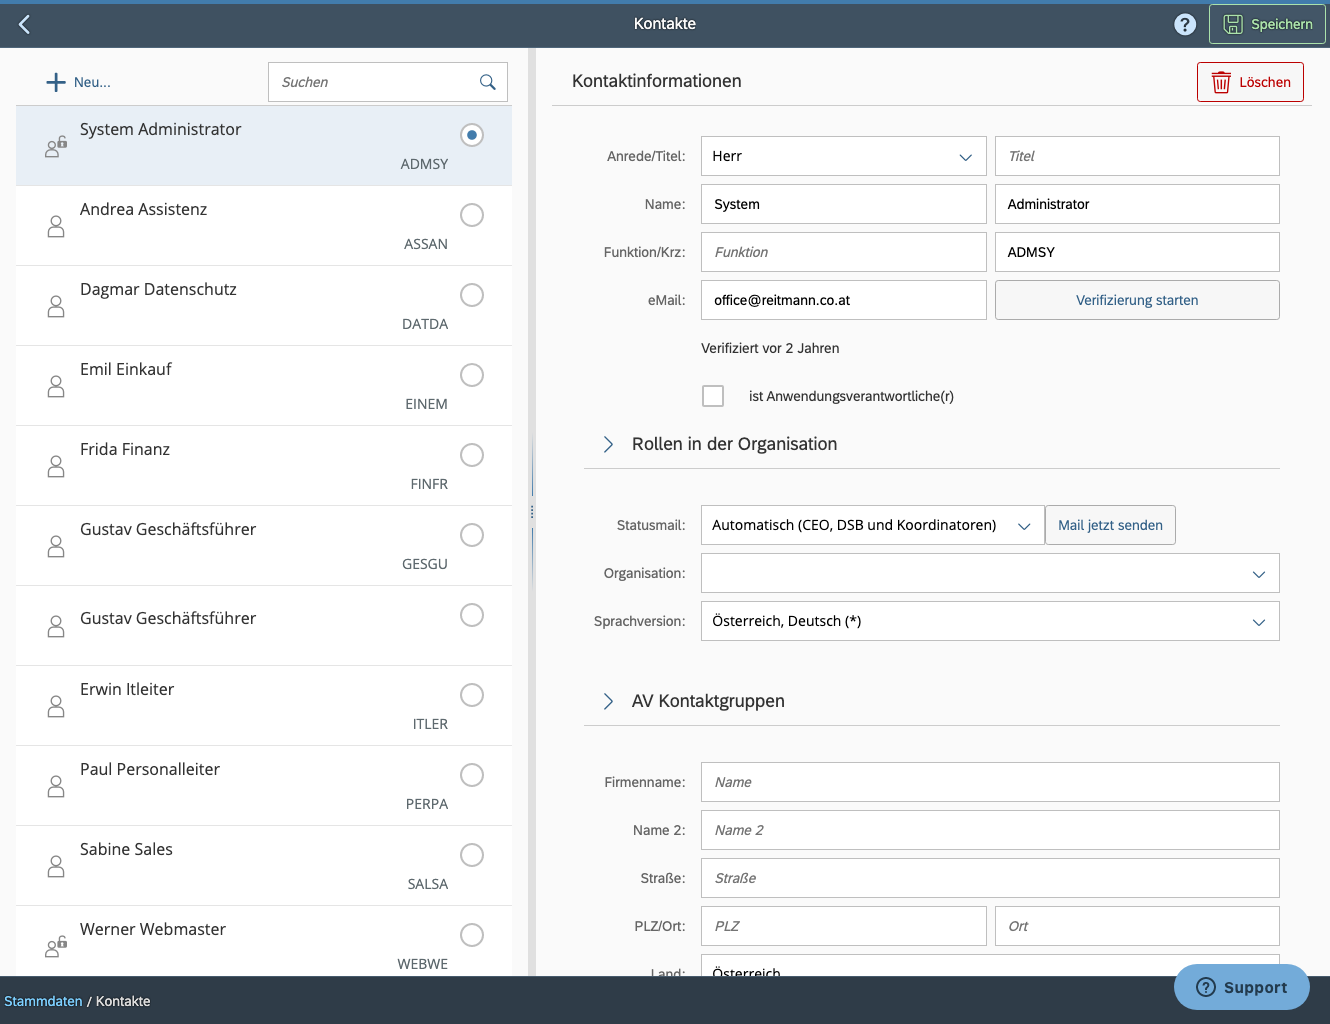The height and width of the screenshot is (1024, 1330).
Task: Click the Verifizierung starten button
Action: (1136, 300)
